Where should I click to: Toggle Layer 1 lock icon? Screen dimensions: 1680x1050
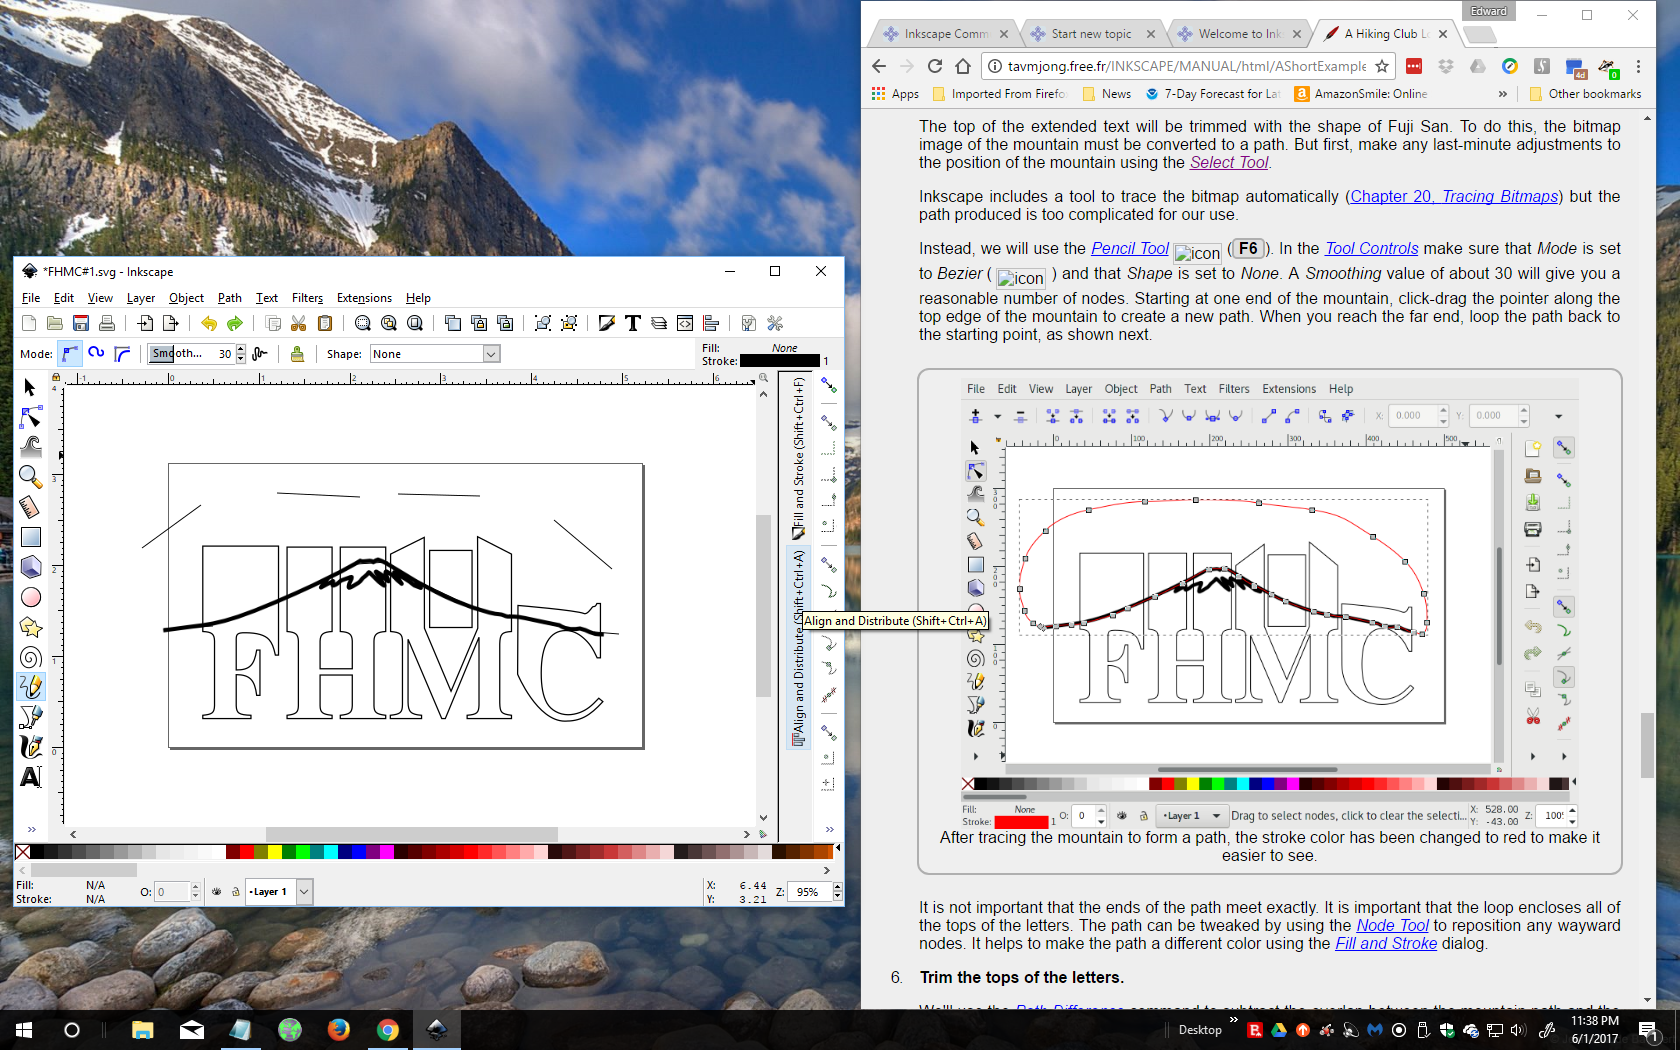(236, 891)
